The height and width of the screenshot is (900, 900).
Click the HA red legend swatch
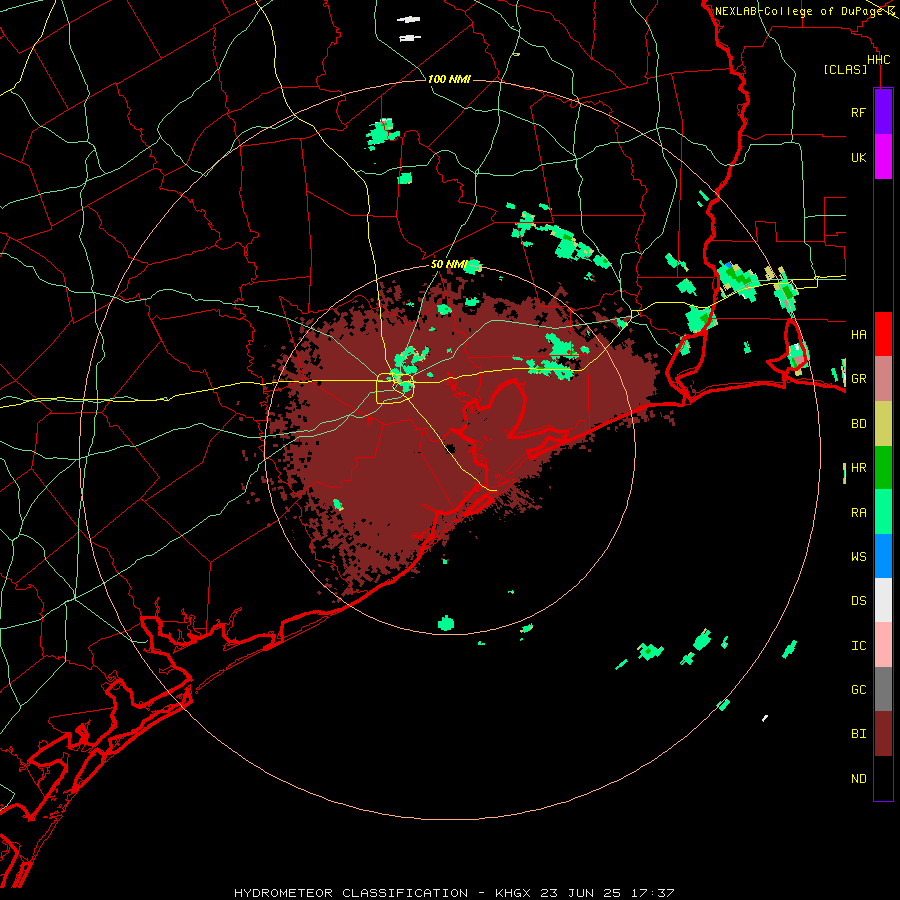883,334
